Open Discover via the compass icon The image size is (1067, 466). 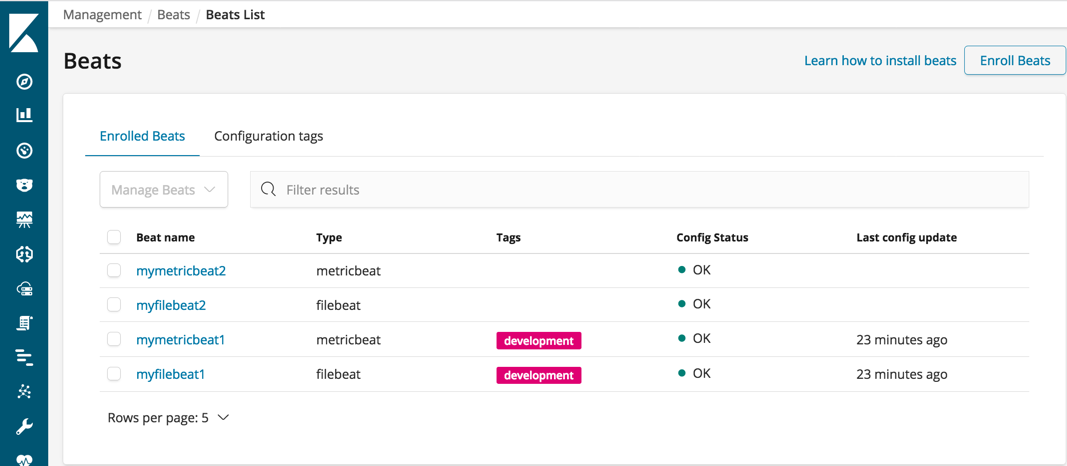click(24, 82)
